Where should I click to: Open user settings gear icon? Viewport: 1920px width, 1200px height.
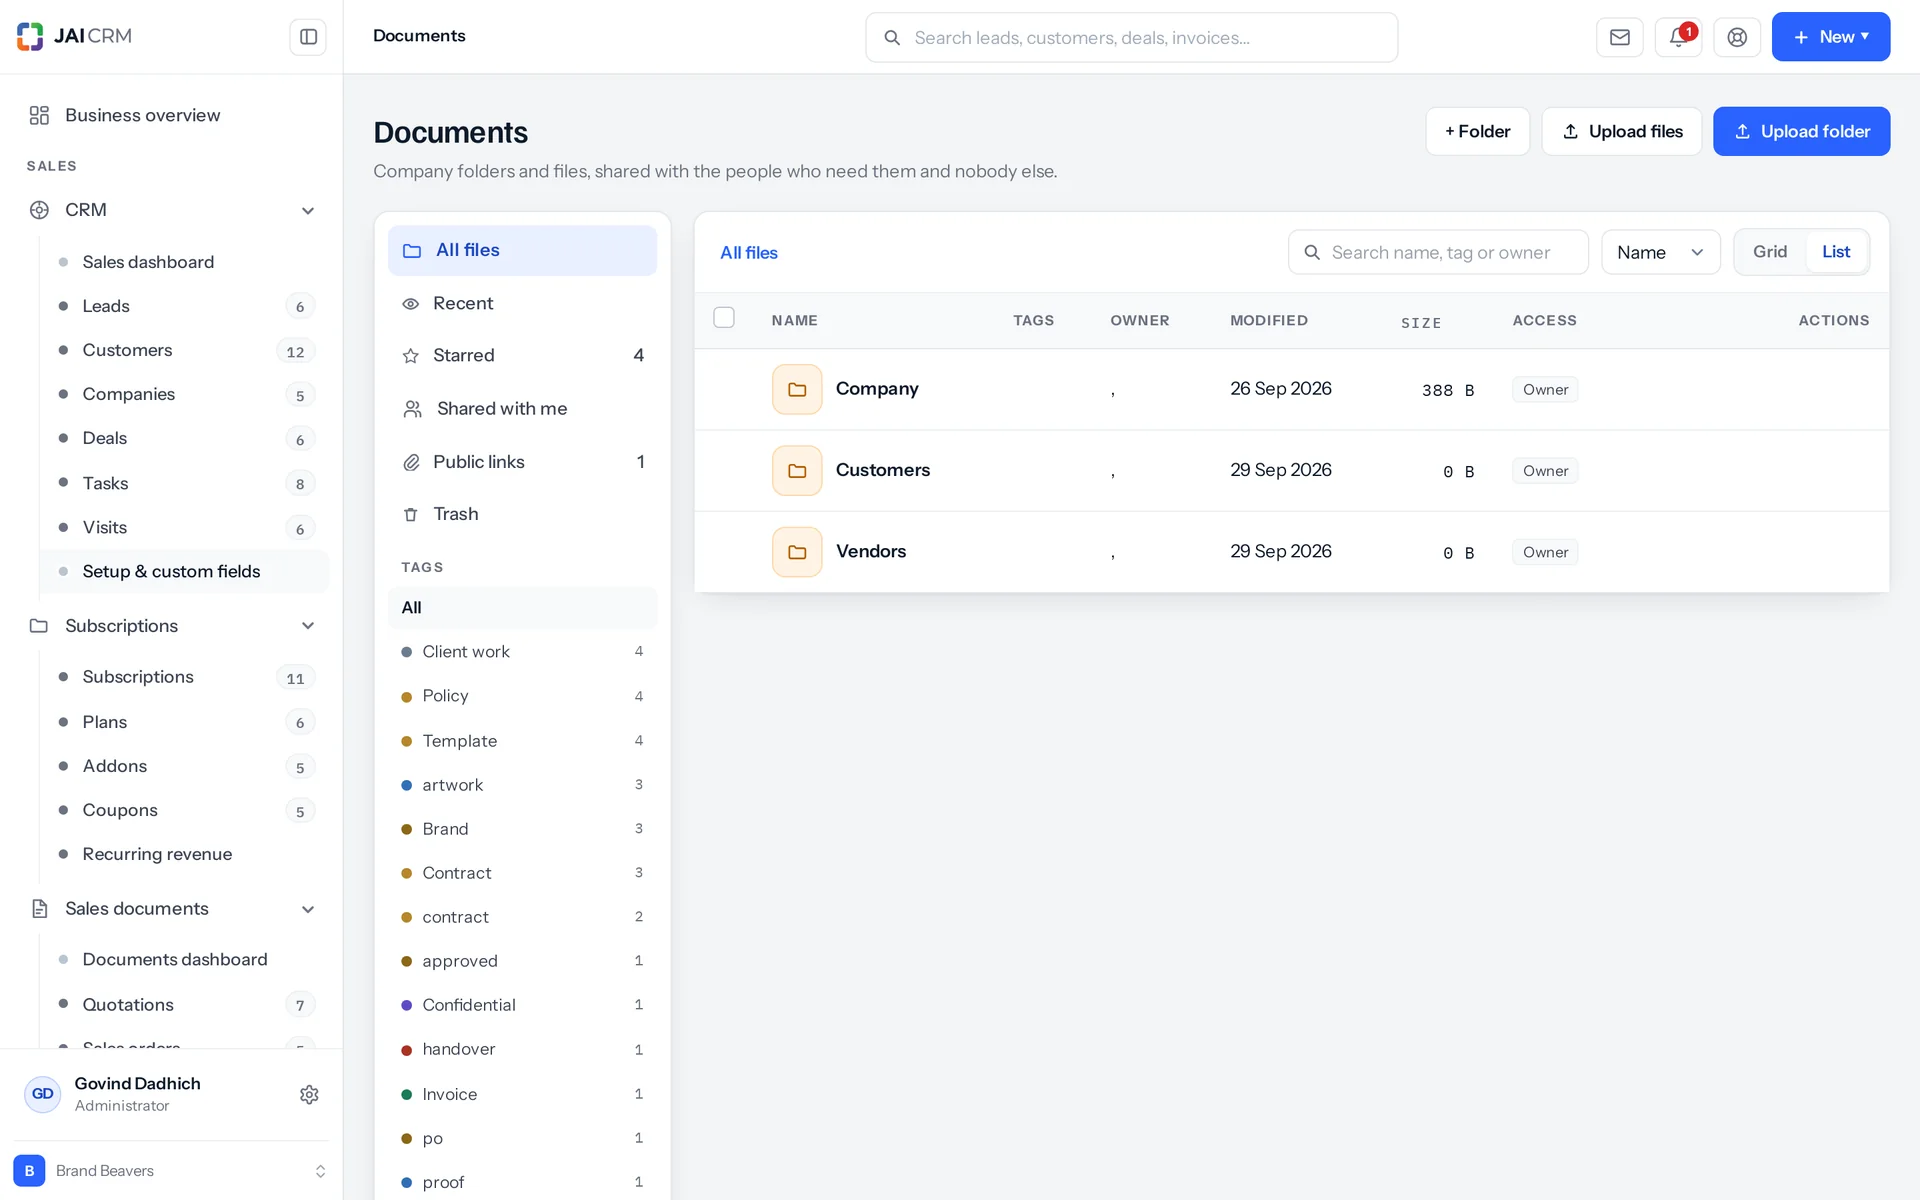[x=309, y=1094]
